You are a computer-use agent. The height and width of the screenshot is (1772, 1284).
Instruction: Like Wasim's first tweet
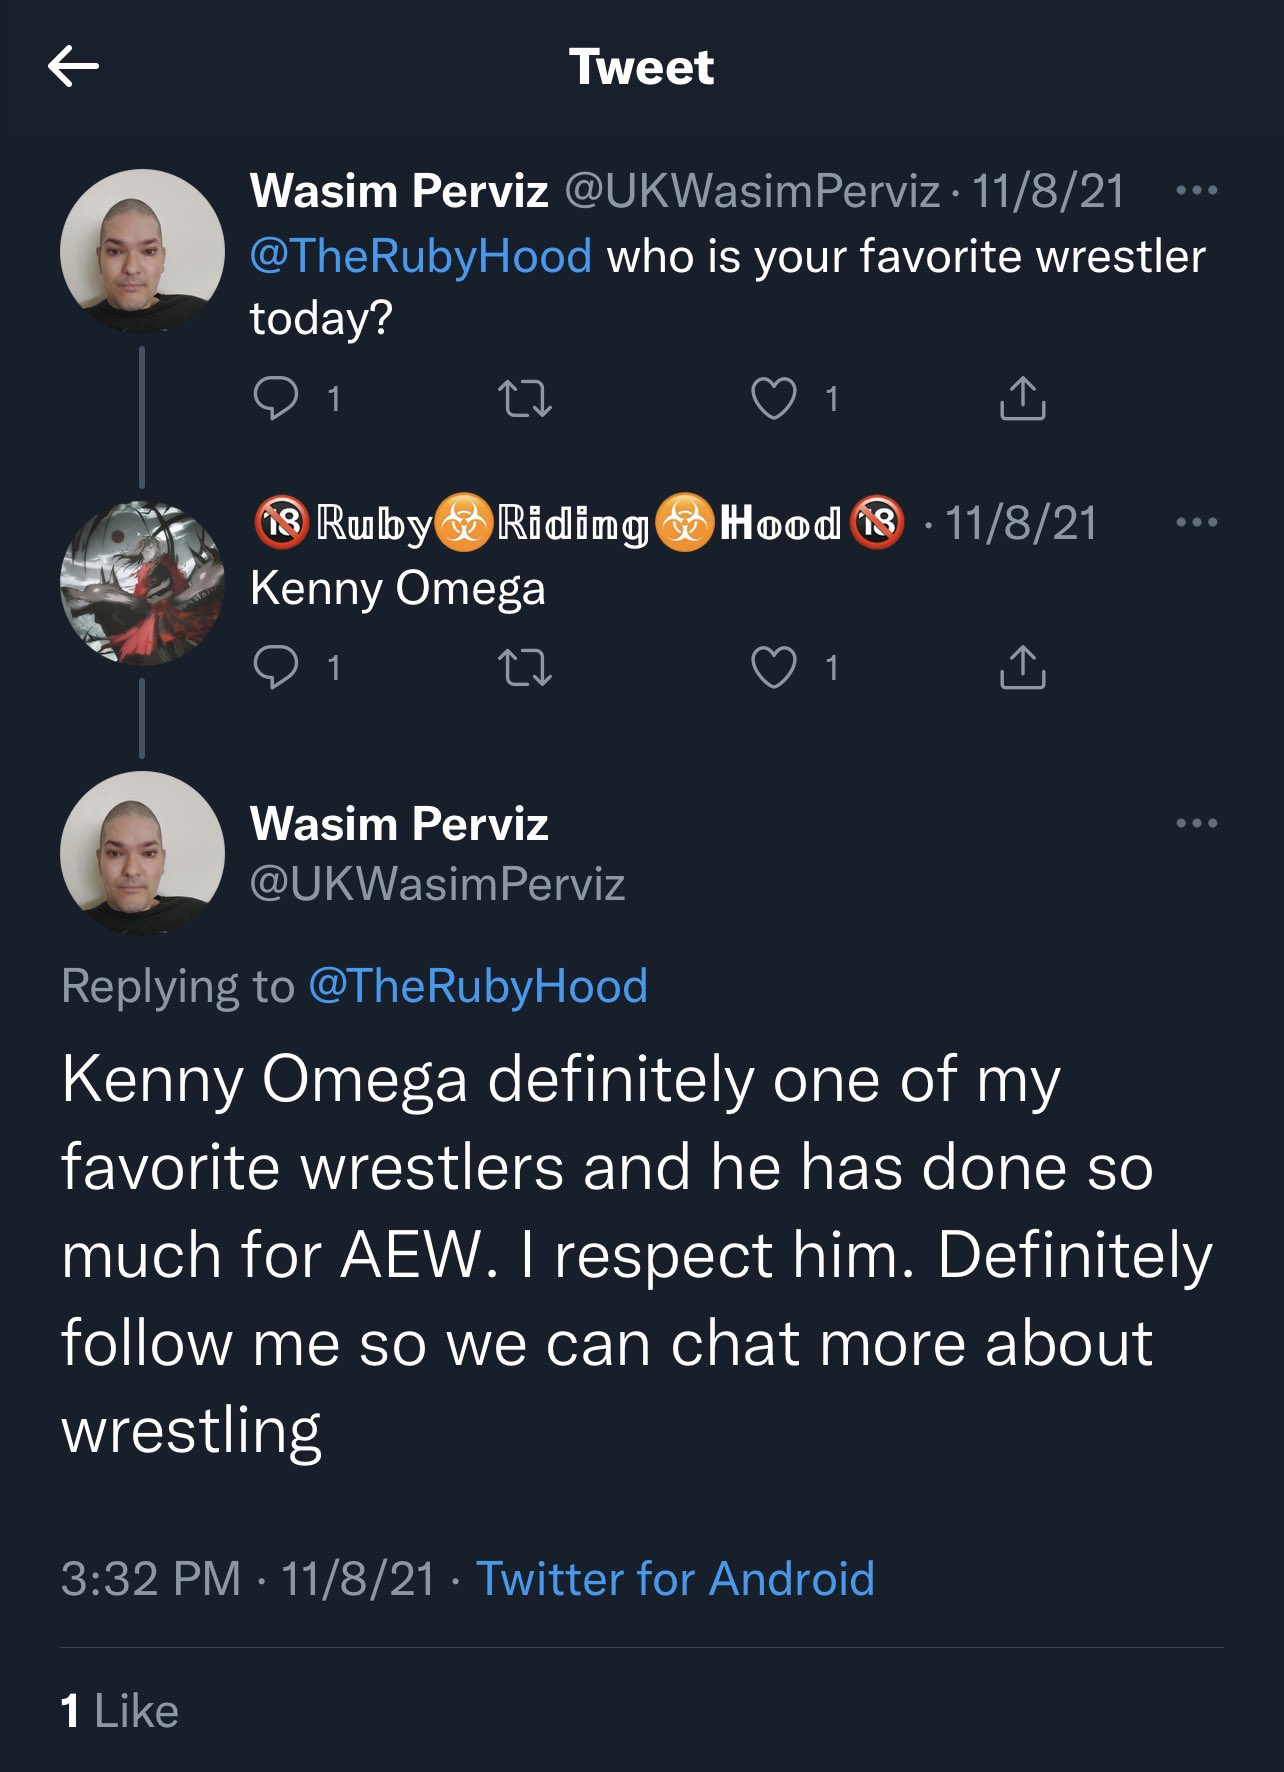(x=773, y=398)
